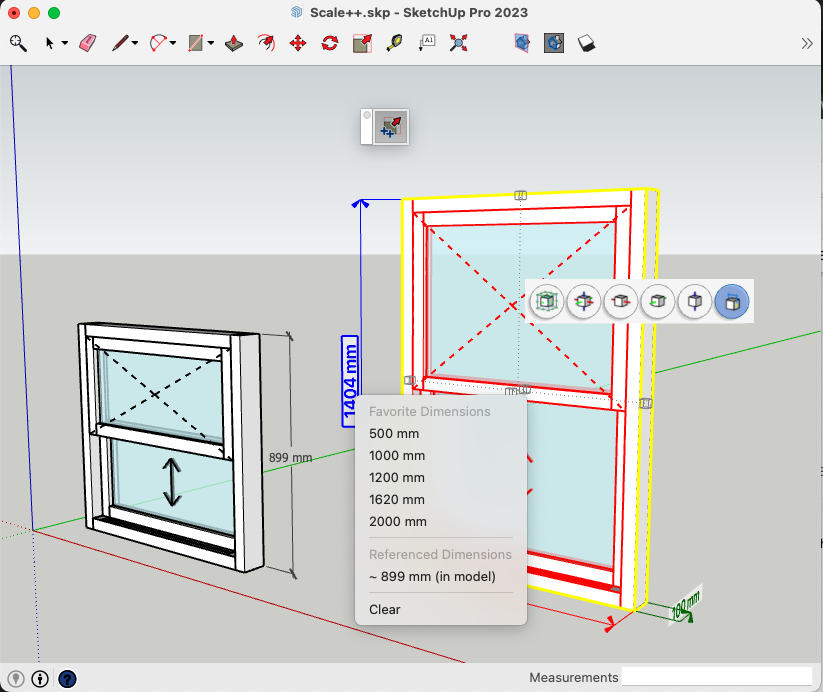Select the Rotate tool
This screenshot has height=692, width=823.
point(330,43)
